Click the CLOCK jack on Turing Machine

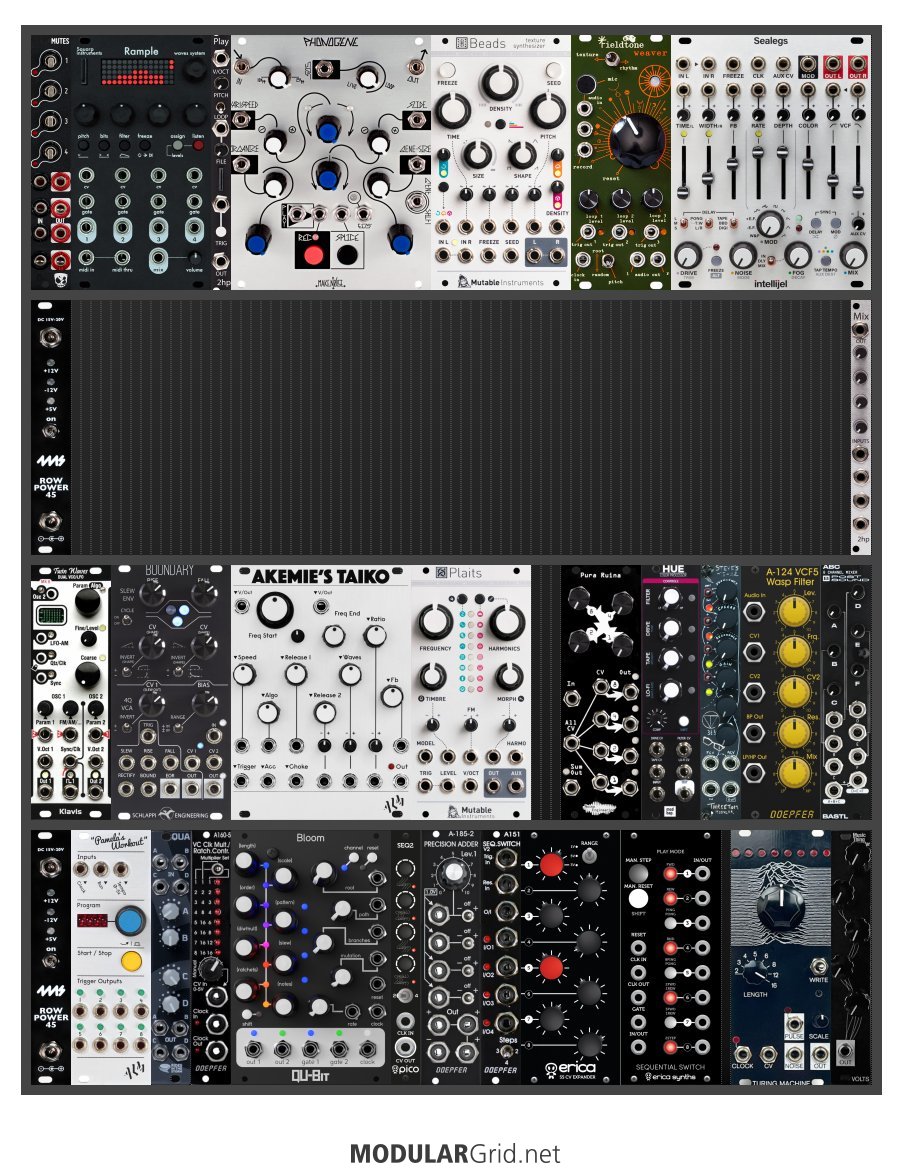tap(743, 1054)
